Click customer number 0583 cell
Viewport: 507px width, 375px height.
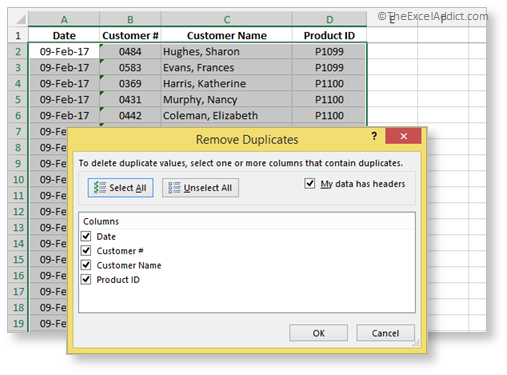130,67
